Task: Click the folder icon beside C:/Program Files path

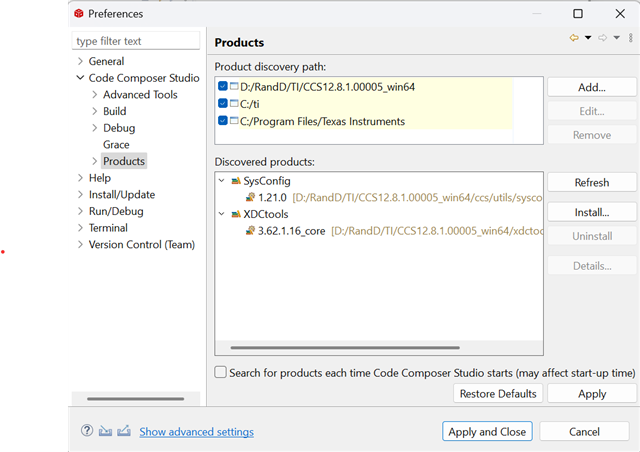Action: (234, 121)
